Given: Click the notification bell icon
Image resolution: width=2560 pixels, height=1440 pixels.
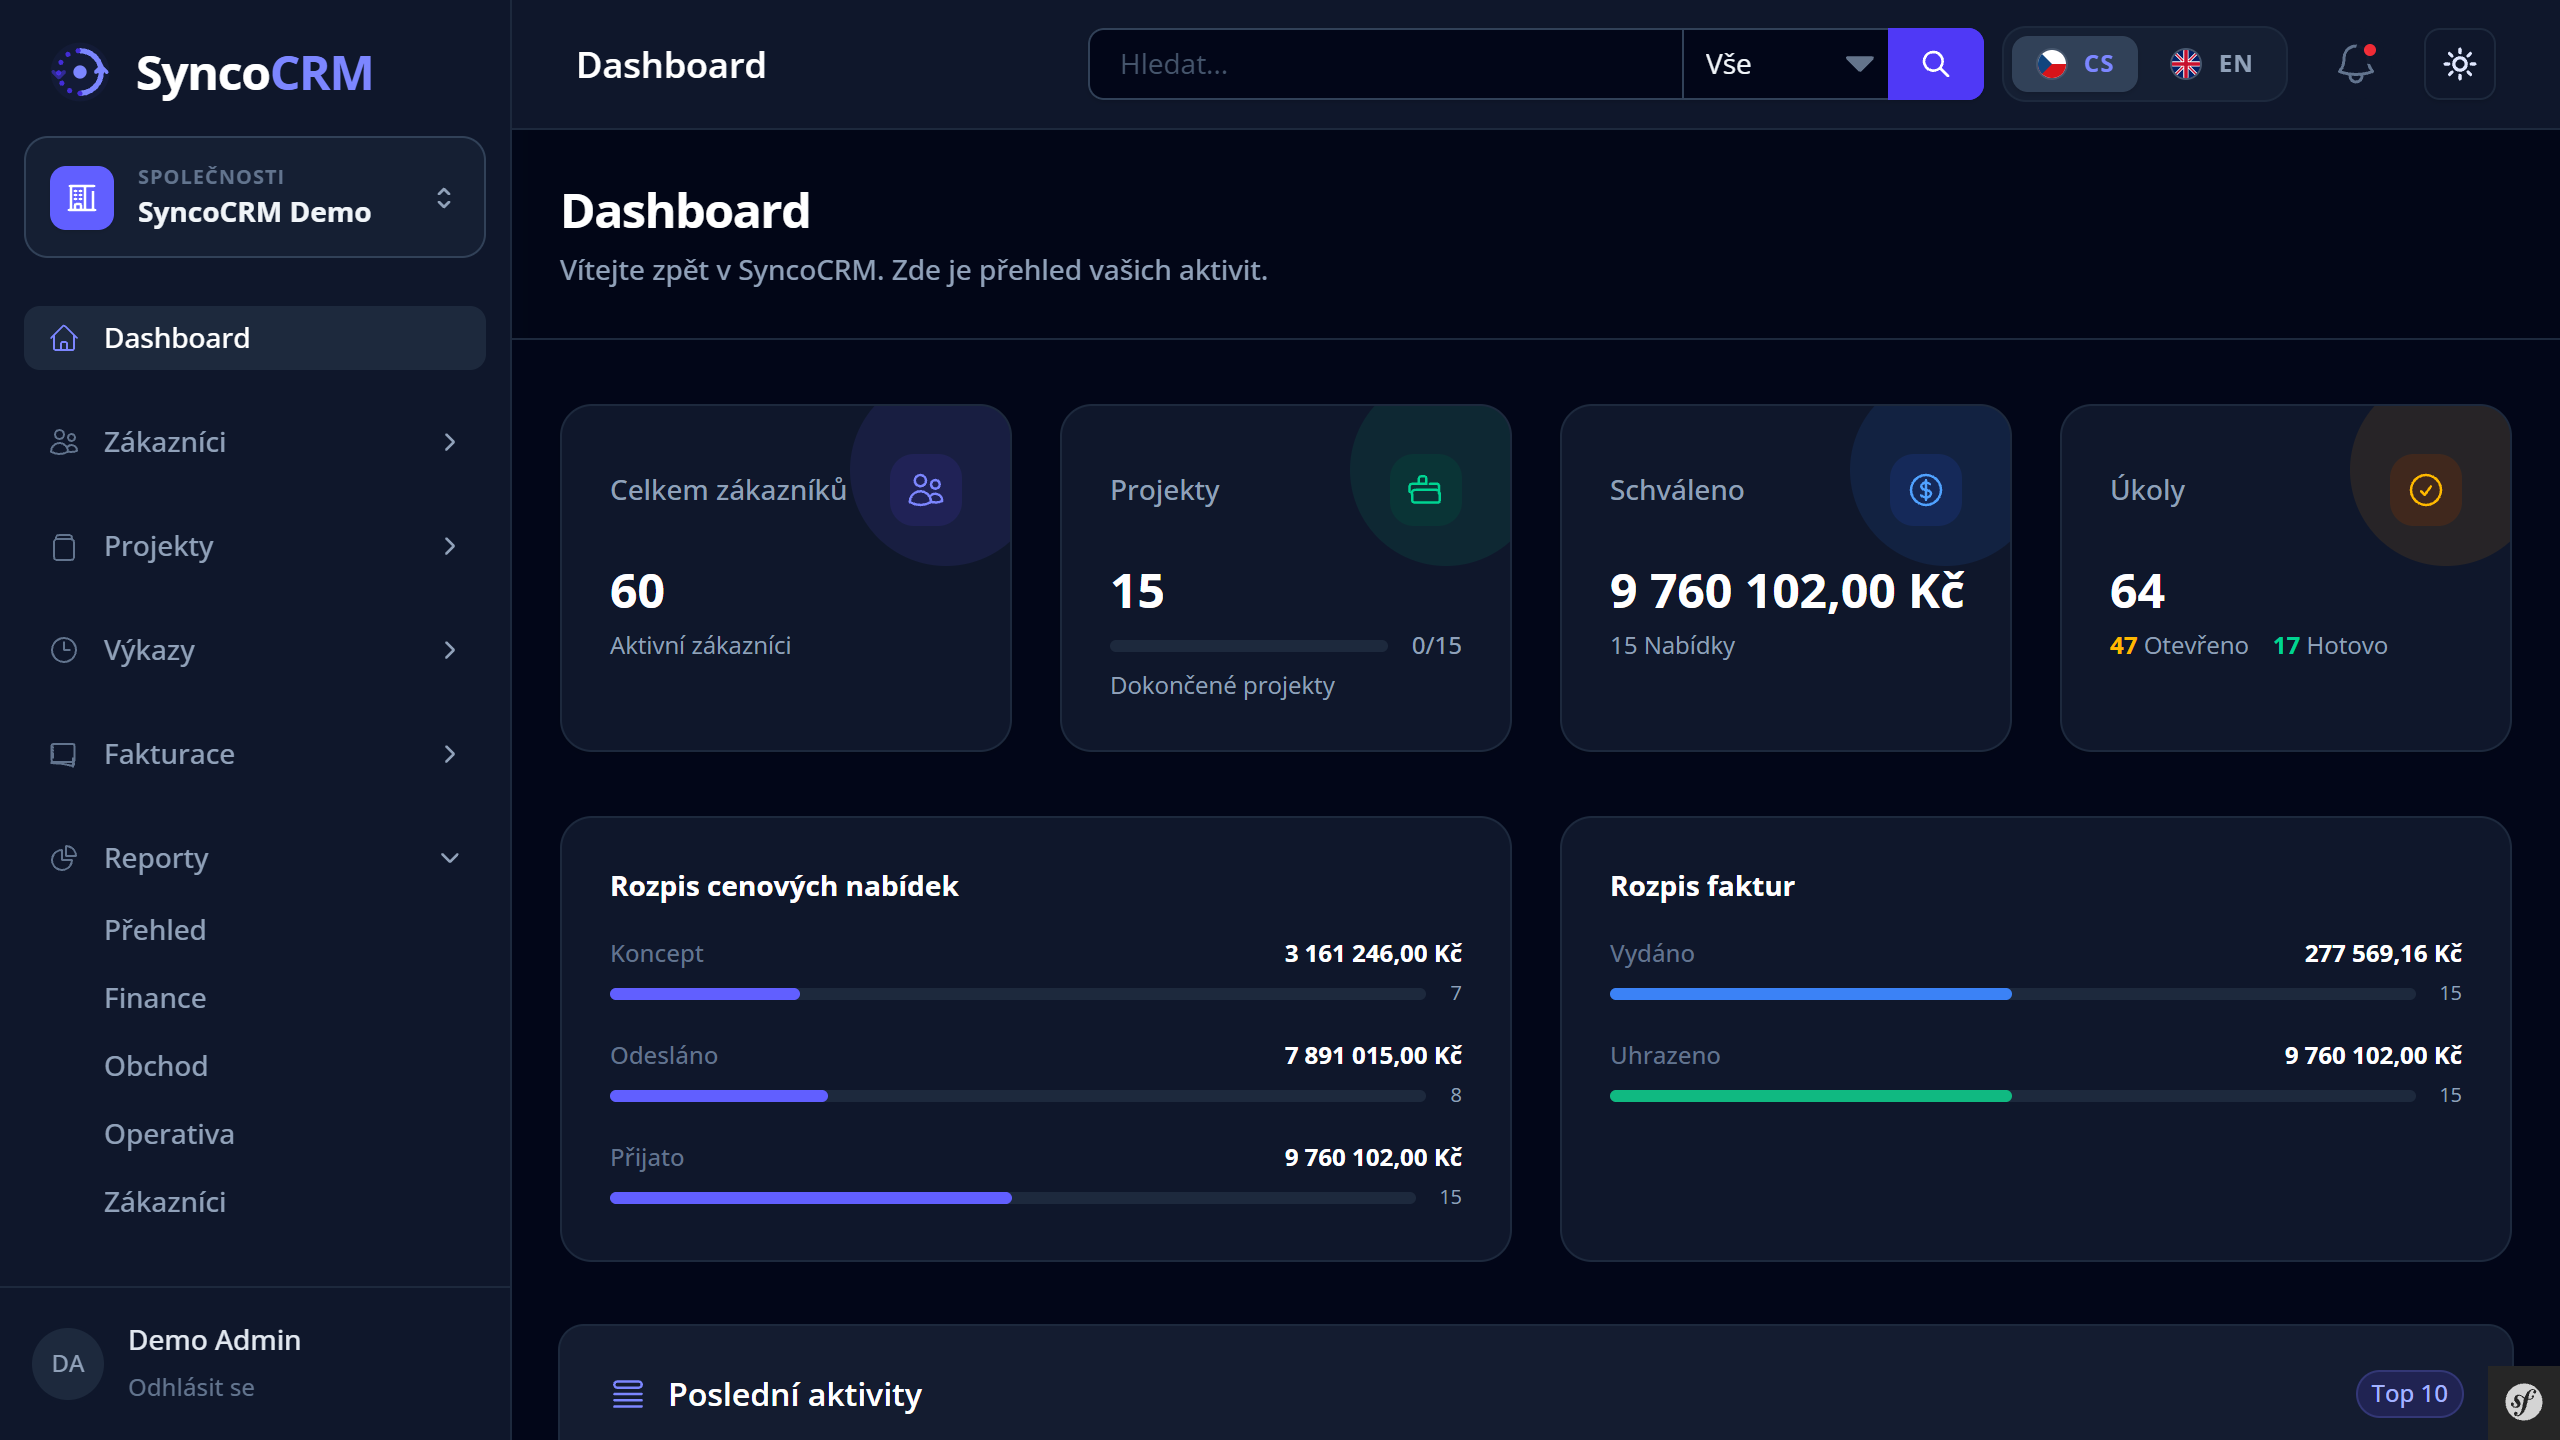Looking at the screenshot, I should (x=2355, y=65).
